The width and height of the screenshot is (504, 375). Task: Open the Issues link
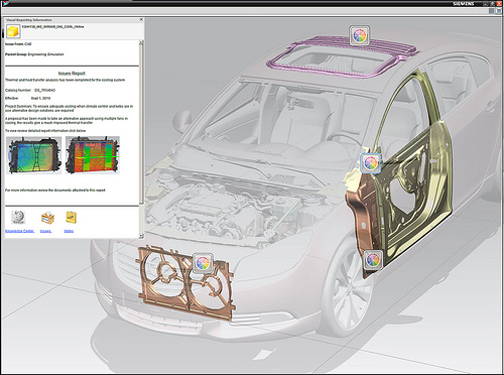point(46,231)
